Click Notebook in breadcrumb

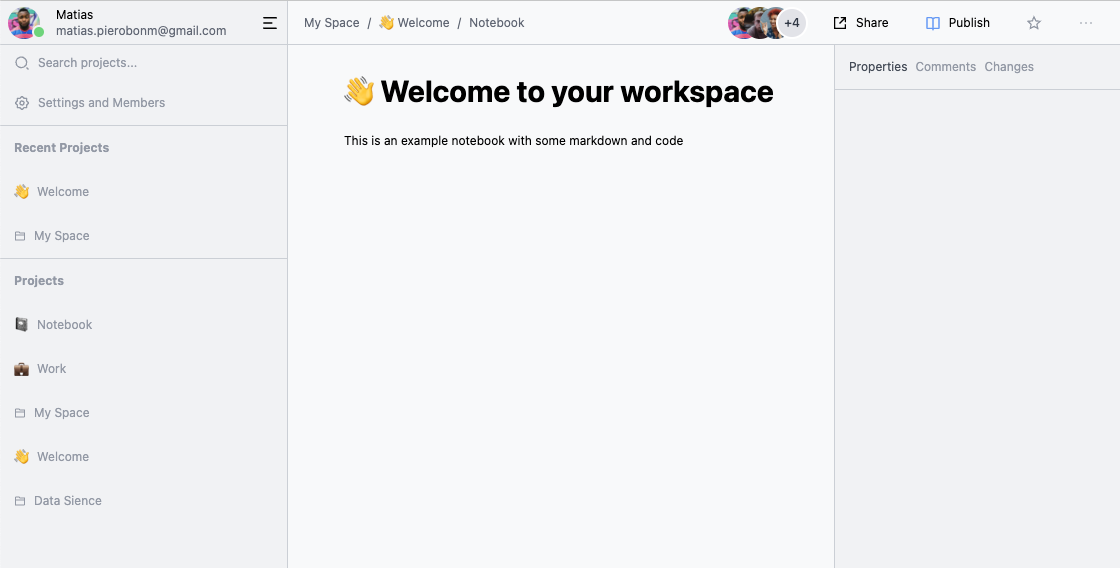[496, 23]
